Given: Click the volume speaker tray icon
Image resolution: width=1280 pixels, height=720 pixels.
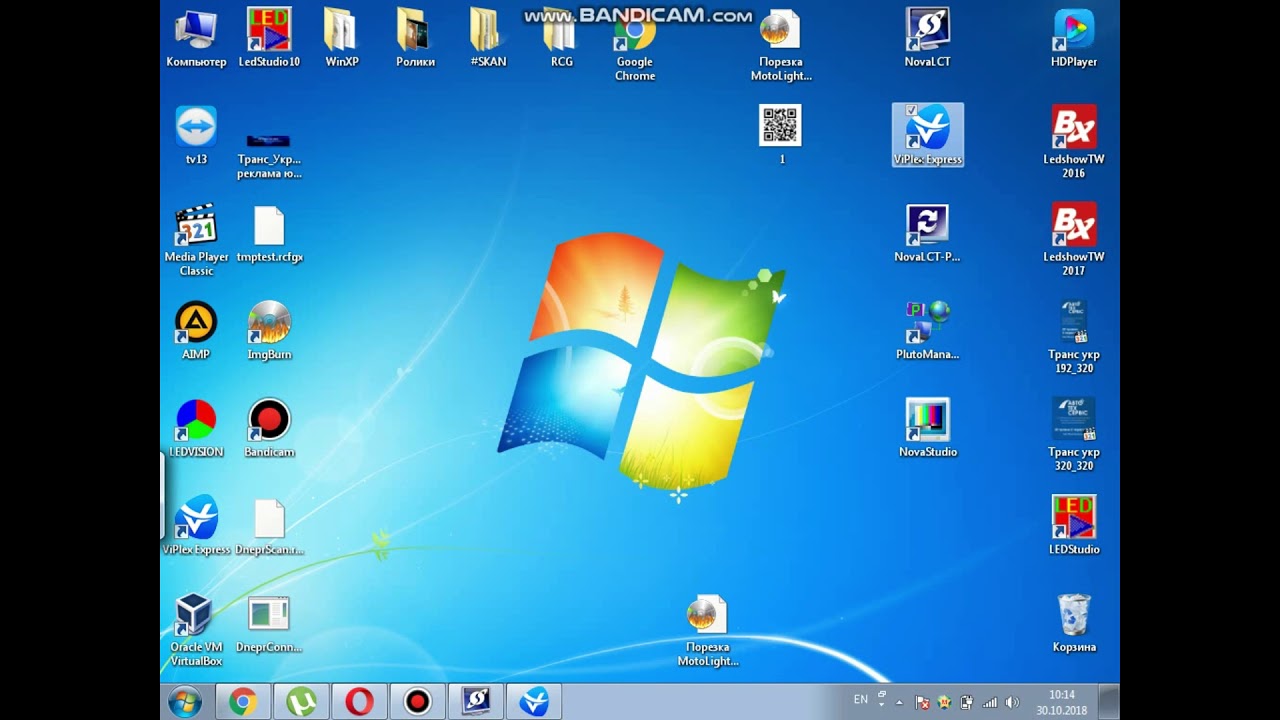Looking at the screenshot, I should coord(1012,702).
